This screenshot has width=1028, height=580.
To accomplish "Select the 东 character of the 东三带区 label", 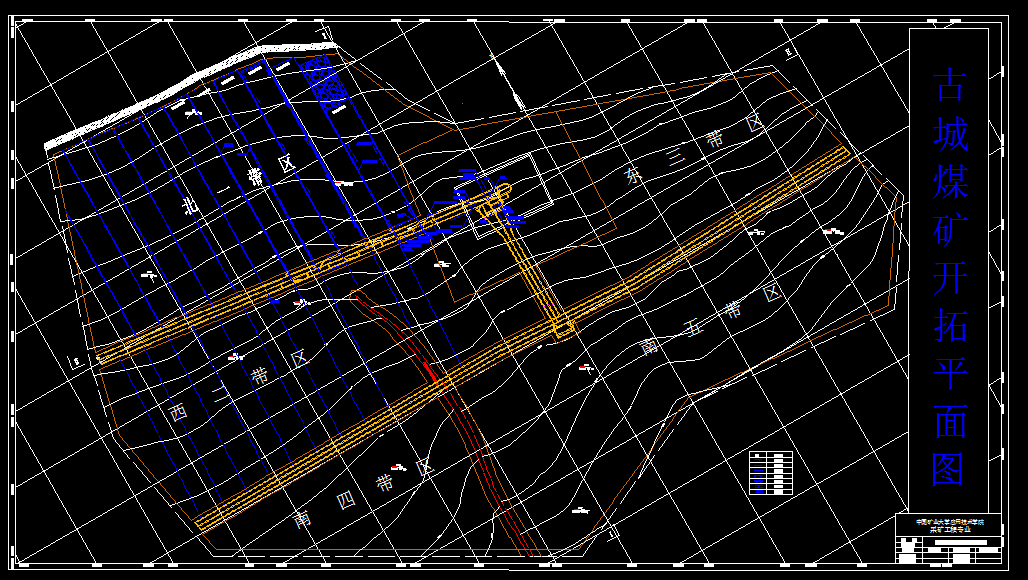I will 634,177.
